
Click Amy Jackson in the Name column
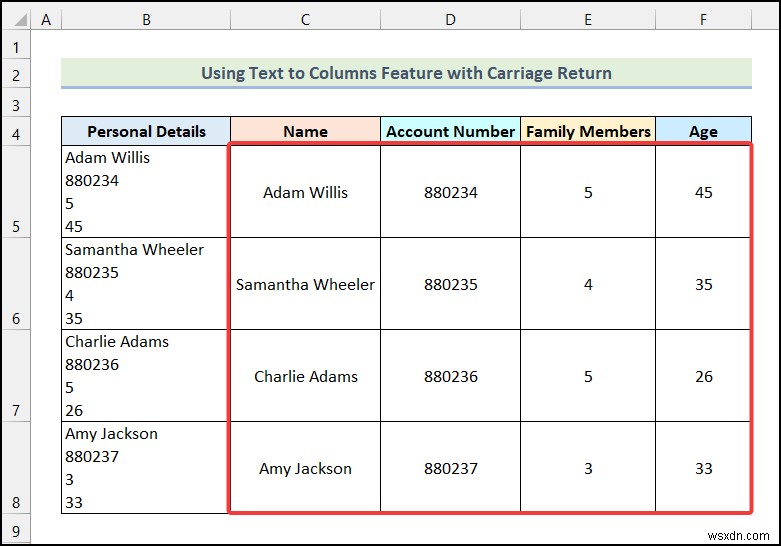click(x=305, y=468)
